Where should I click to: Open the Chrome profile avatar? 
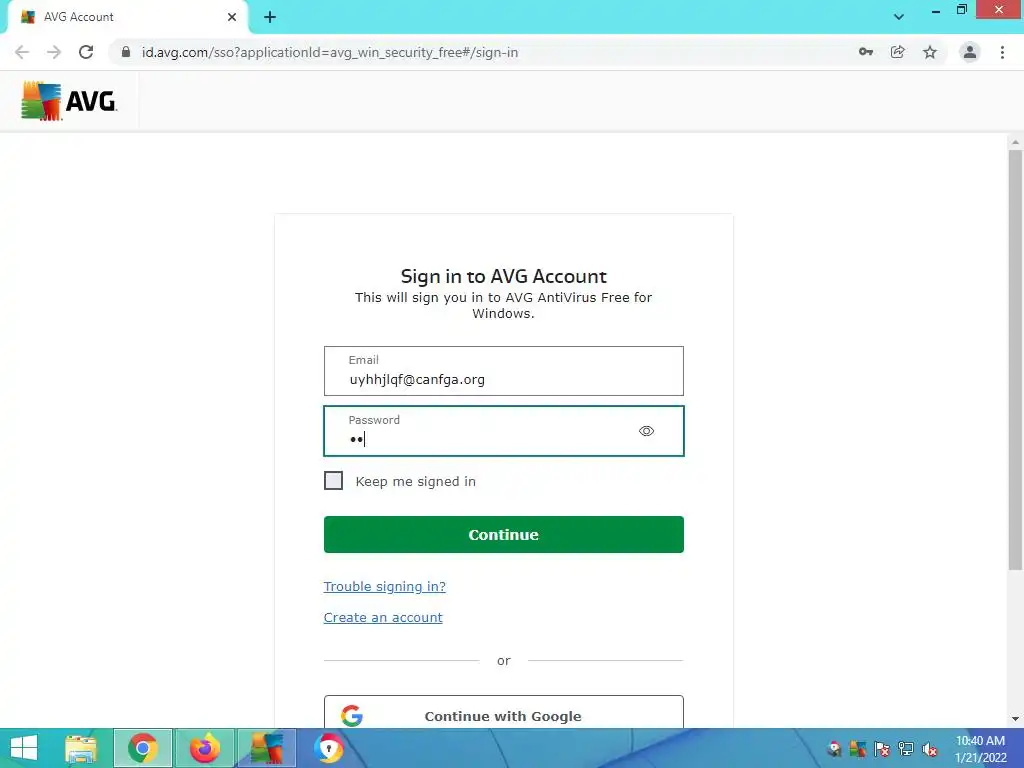(x=970, y=52)
